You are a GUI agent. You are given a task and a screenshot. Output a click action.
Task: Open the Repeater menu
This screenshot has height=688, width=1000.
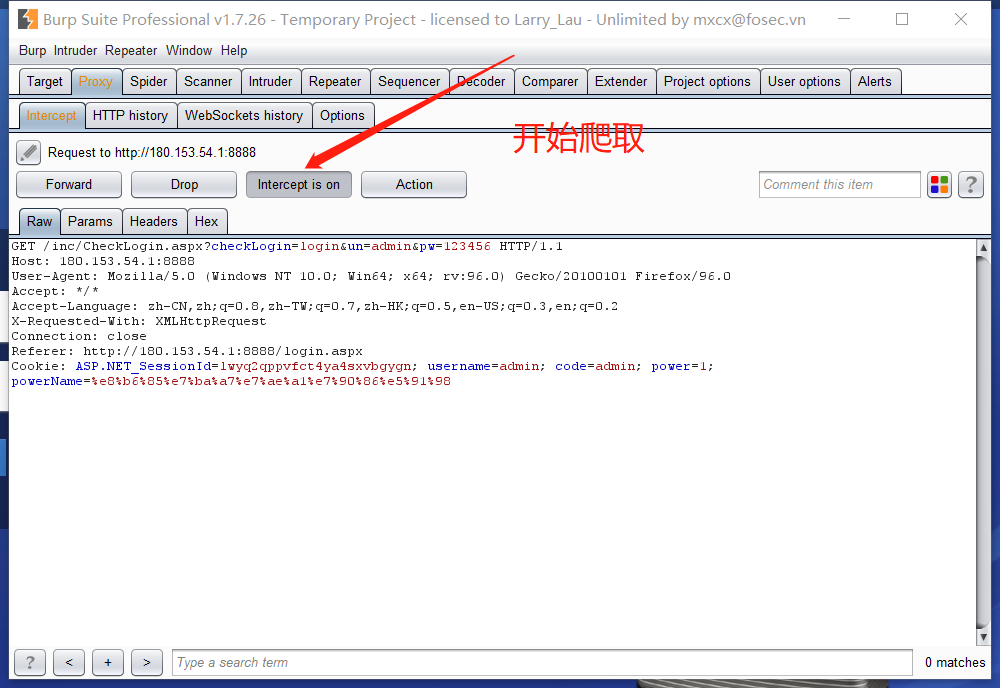point(131,50)
